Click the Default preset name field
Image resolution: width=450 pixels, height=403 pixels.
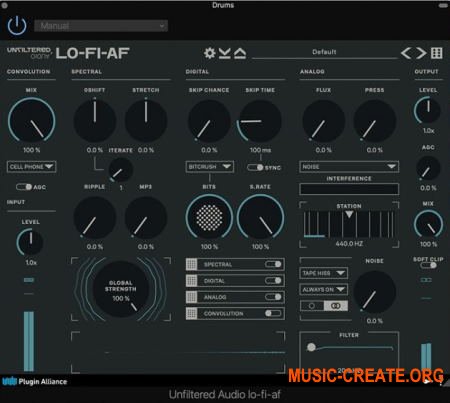(324, 52)
